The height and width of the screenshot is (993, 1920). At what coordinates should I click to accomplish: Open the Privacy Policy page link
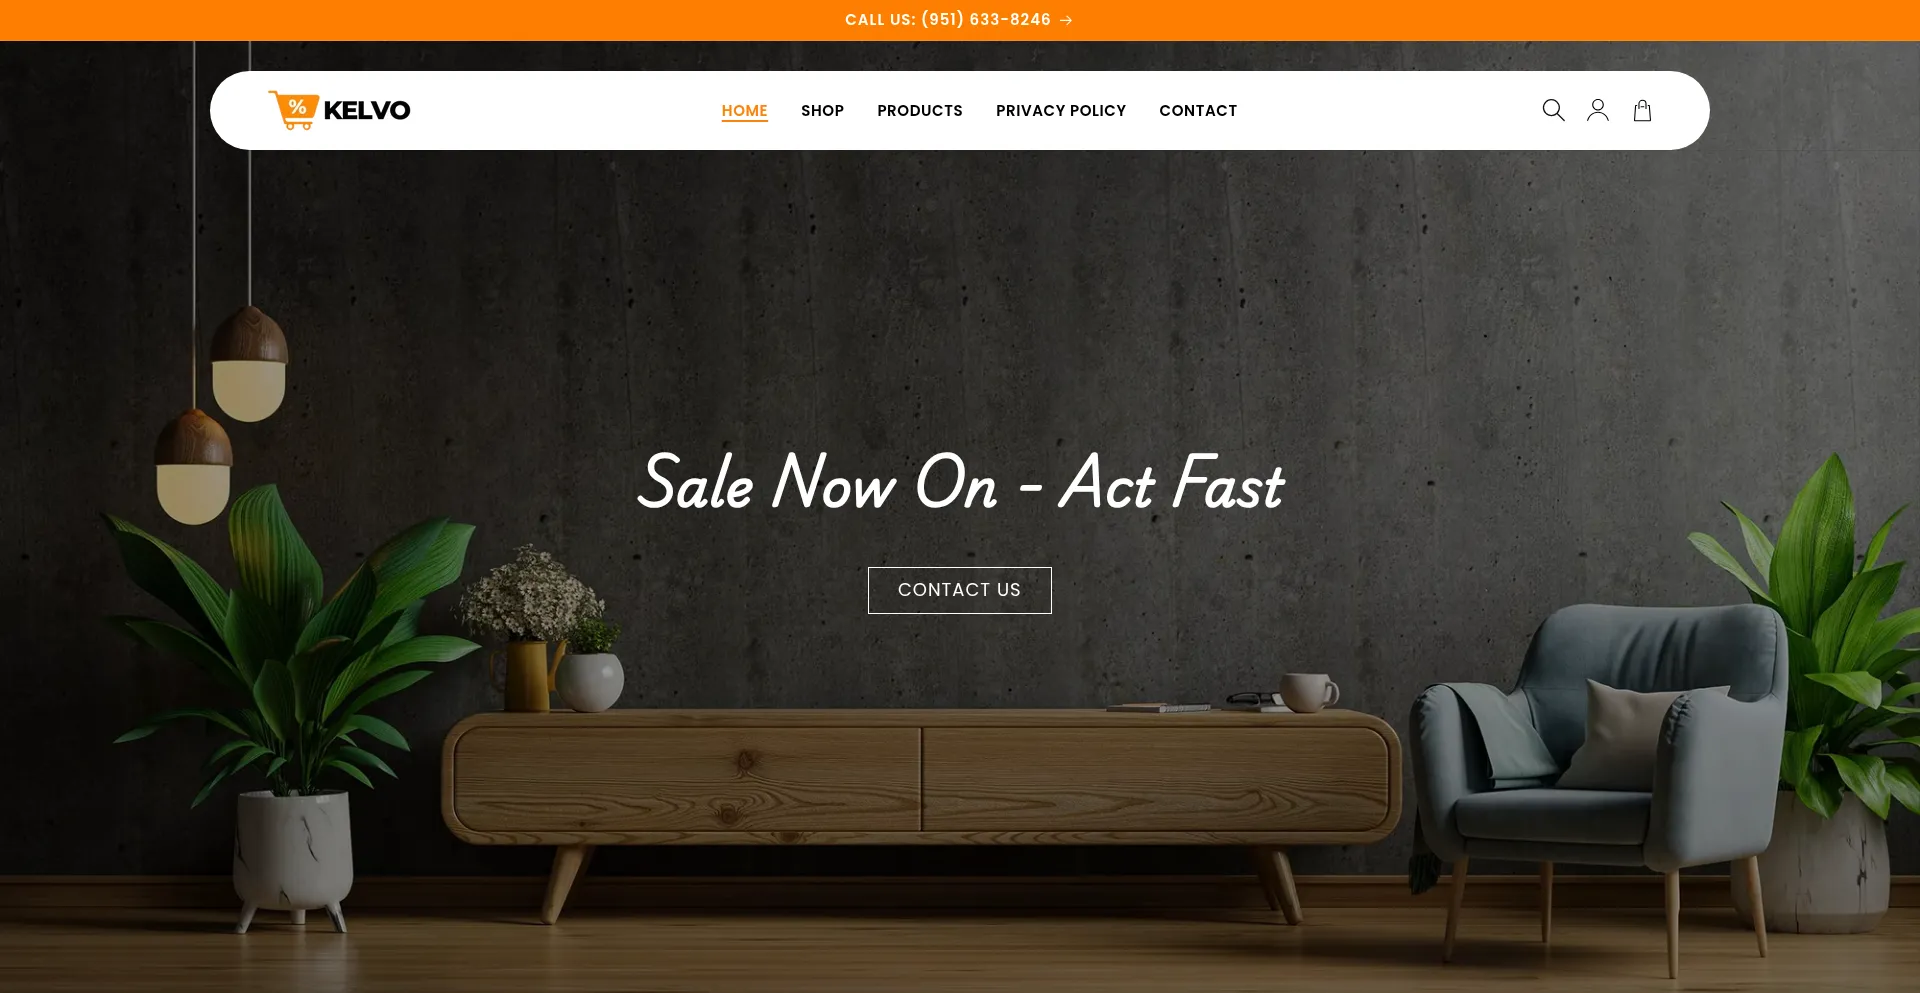pos(1061,111)
